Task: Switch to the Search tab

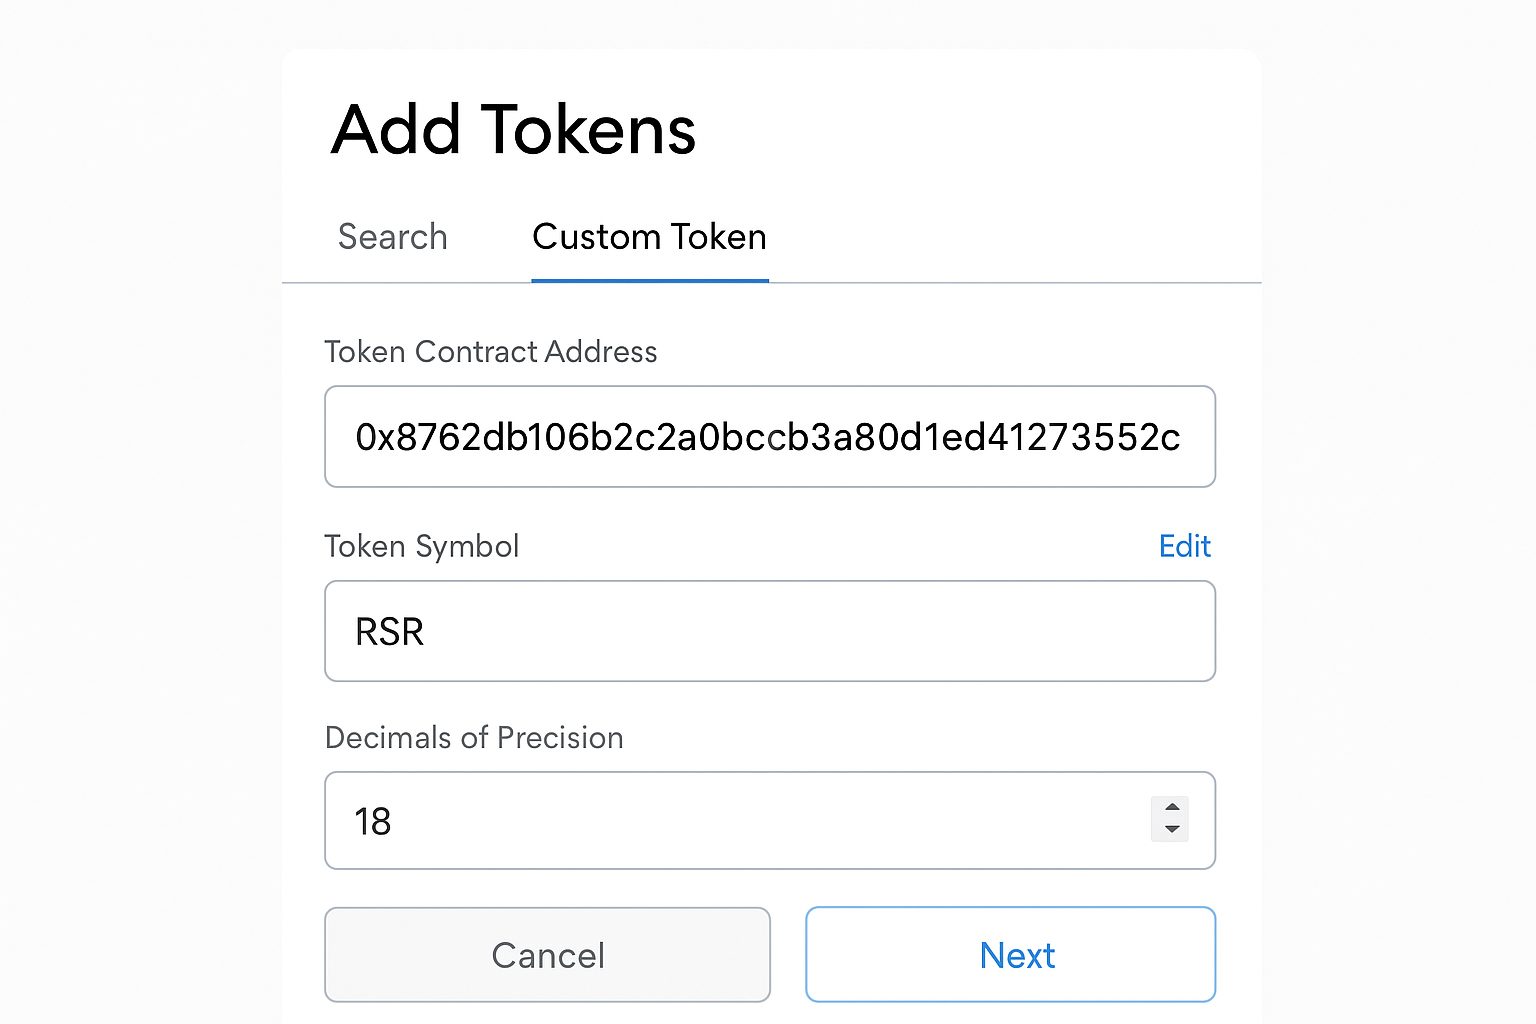Action: coord(392,237)
